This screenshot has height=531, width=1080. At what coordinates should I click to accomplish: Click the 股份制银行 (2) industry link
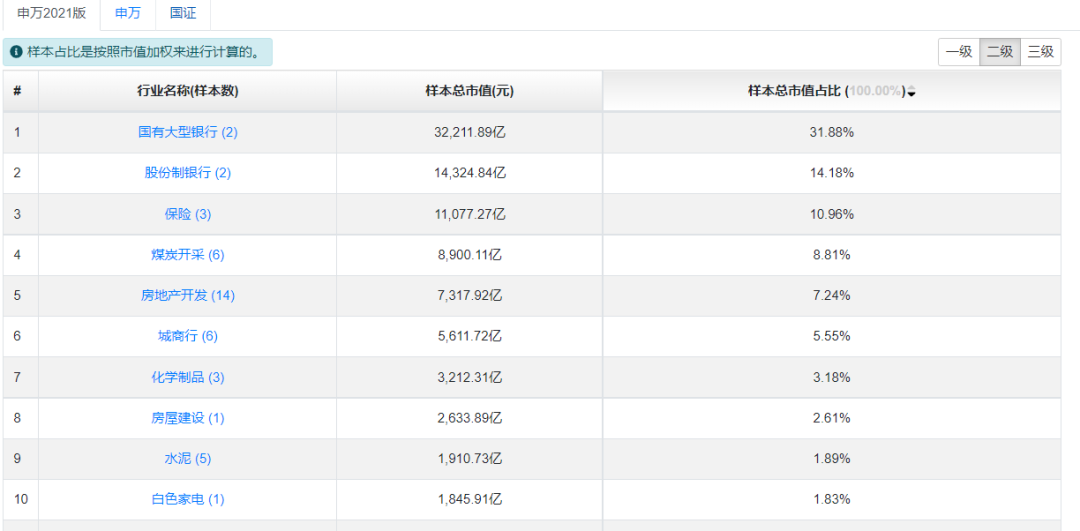[x=188, y=173]
